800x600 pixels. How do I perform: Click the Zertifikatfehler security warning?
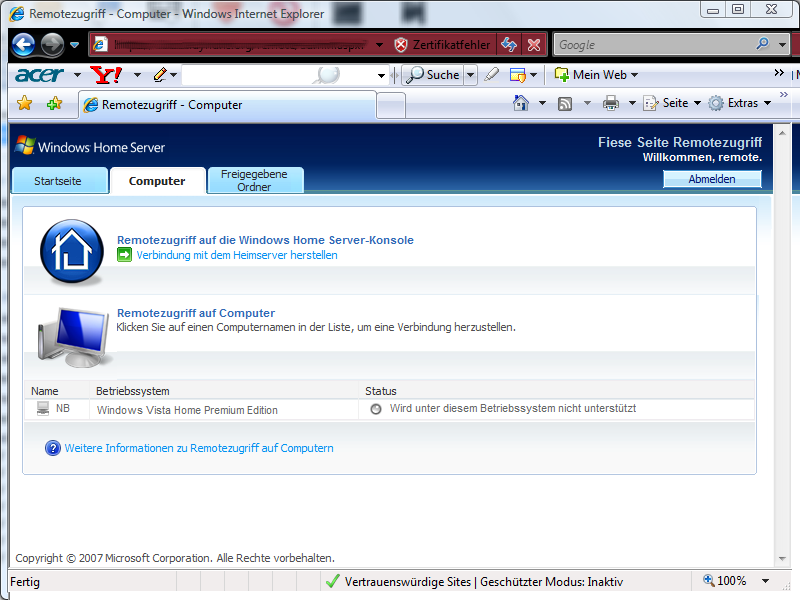[x=442, y=45]
